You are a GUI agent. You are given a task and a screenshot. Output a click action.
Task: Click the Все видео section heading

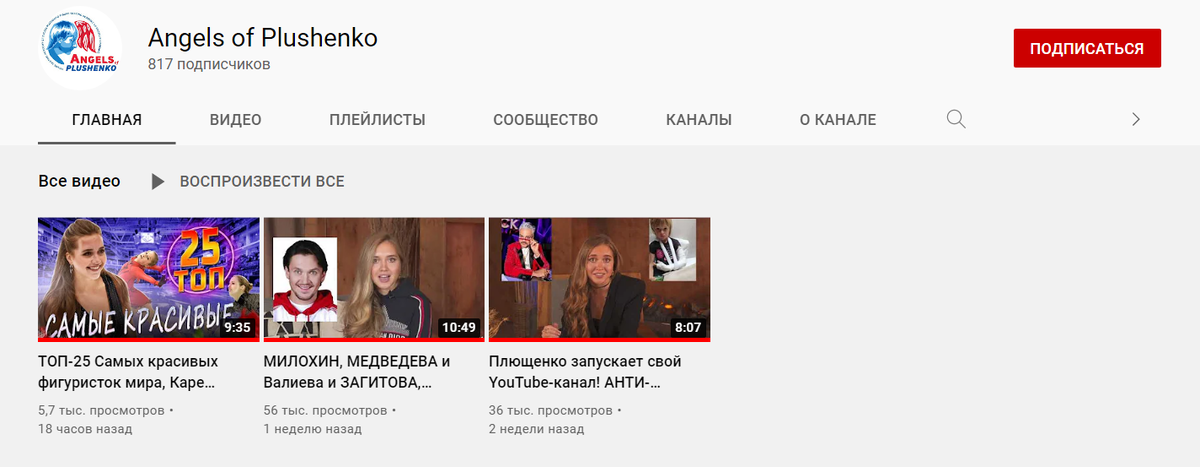pos(79,181)
